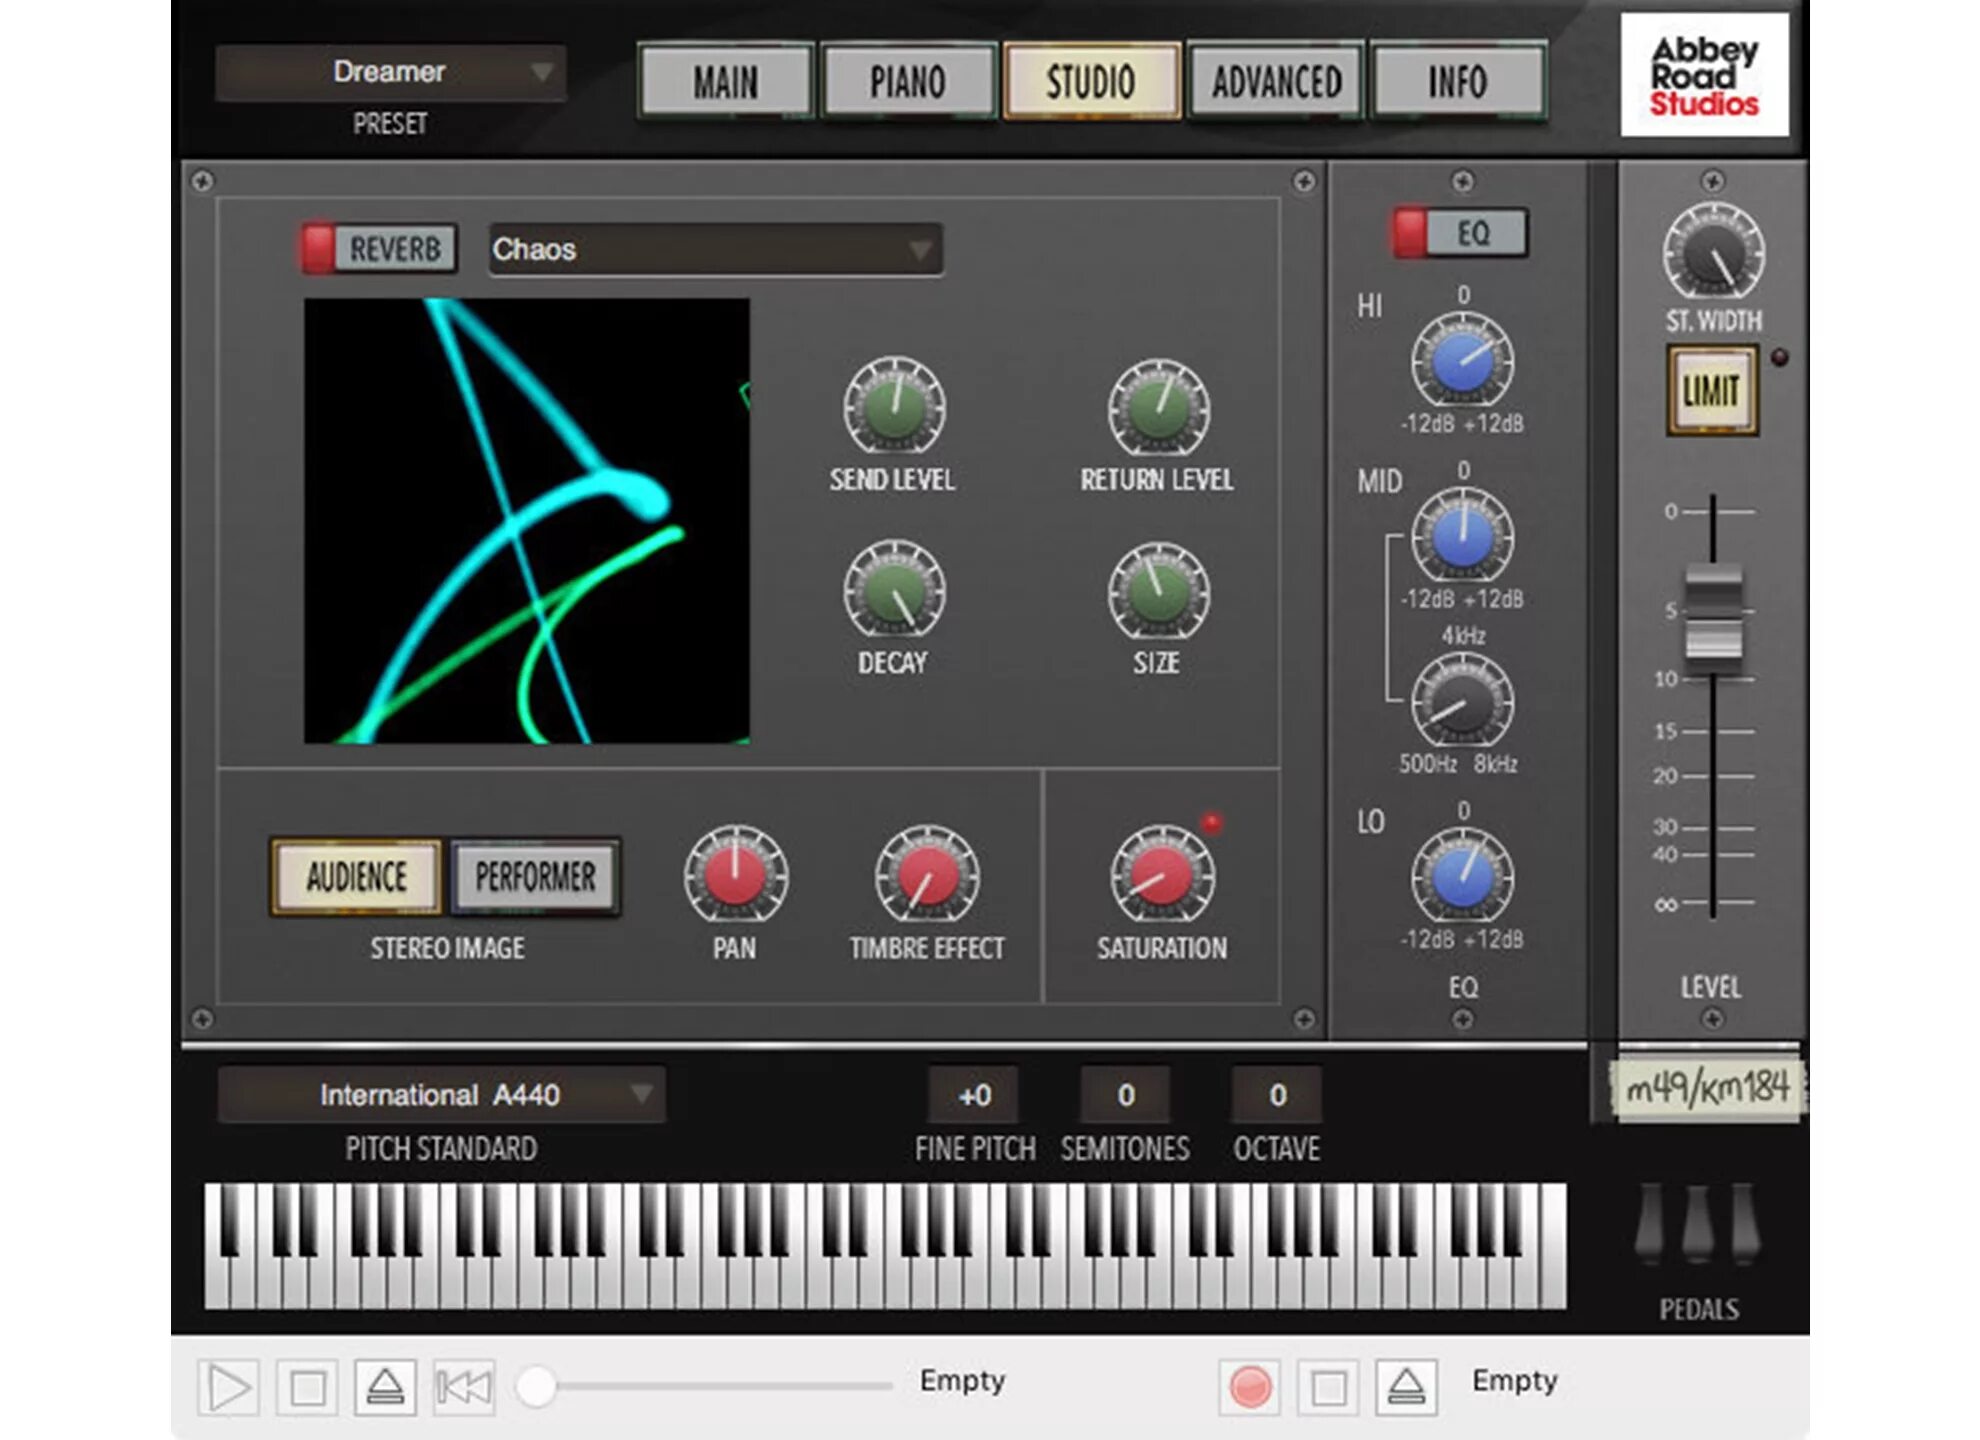Click the blue HI EQ knob

click(x=1462, y=362)
